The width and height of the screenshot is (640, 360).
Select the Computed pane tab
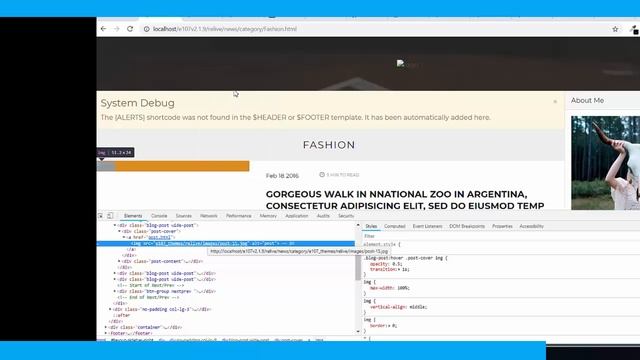coord(395,226)
